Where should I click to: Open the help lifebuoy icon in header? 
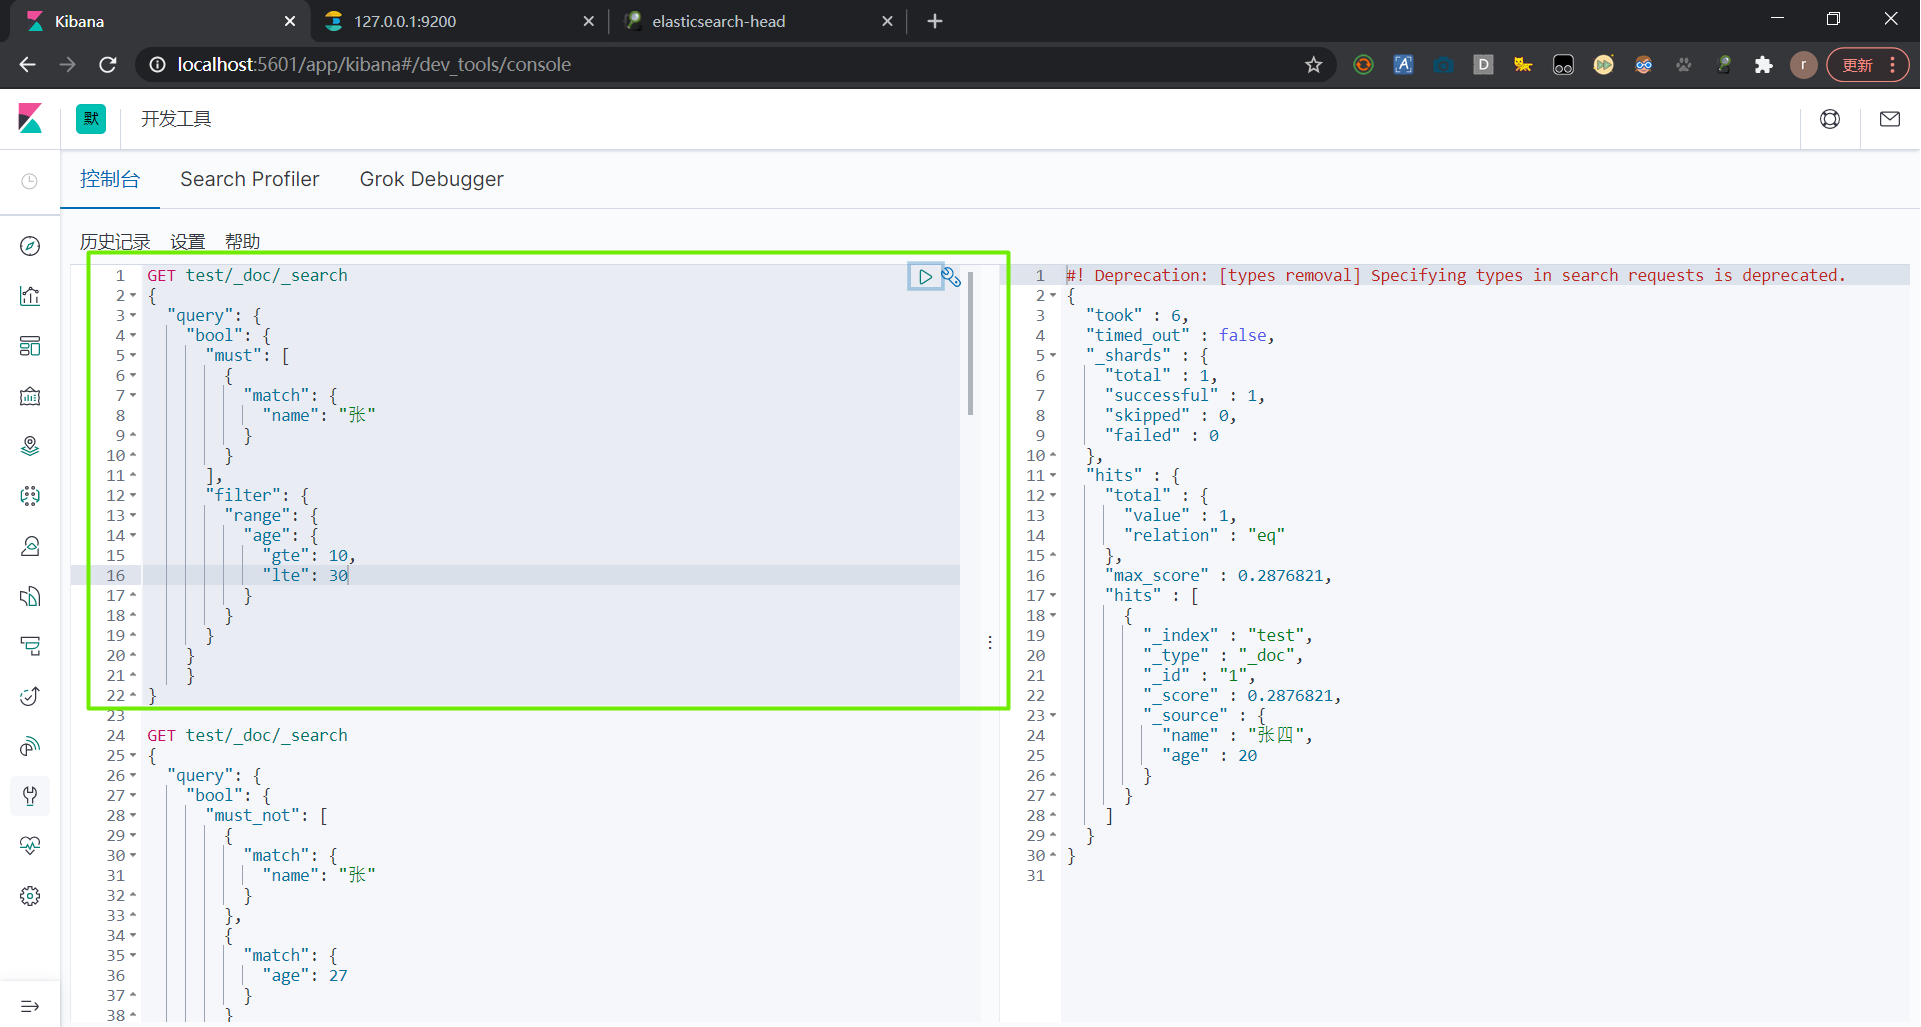coord(1830,119)
